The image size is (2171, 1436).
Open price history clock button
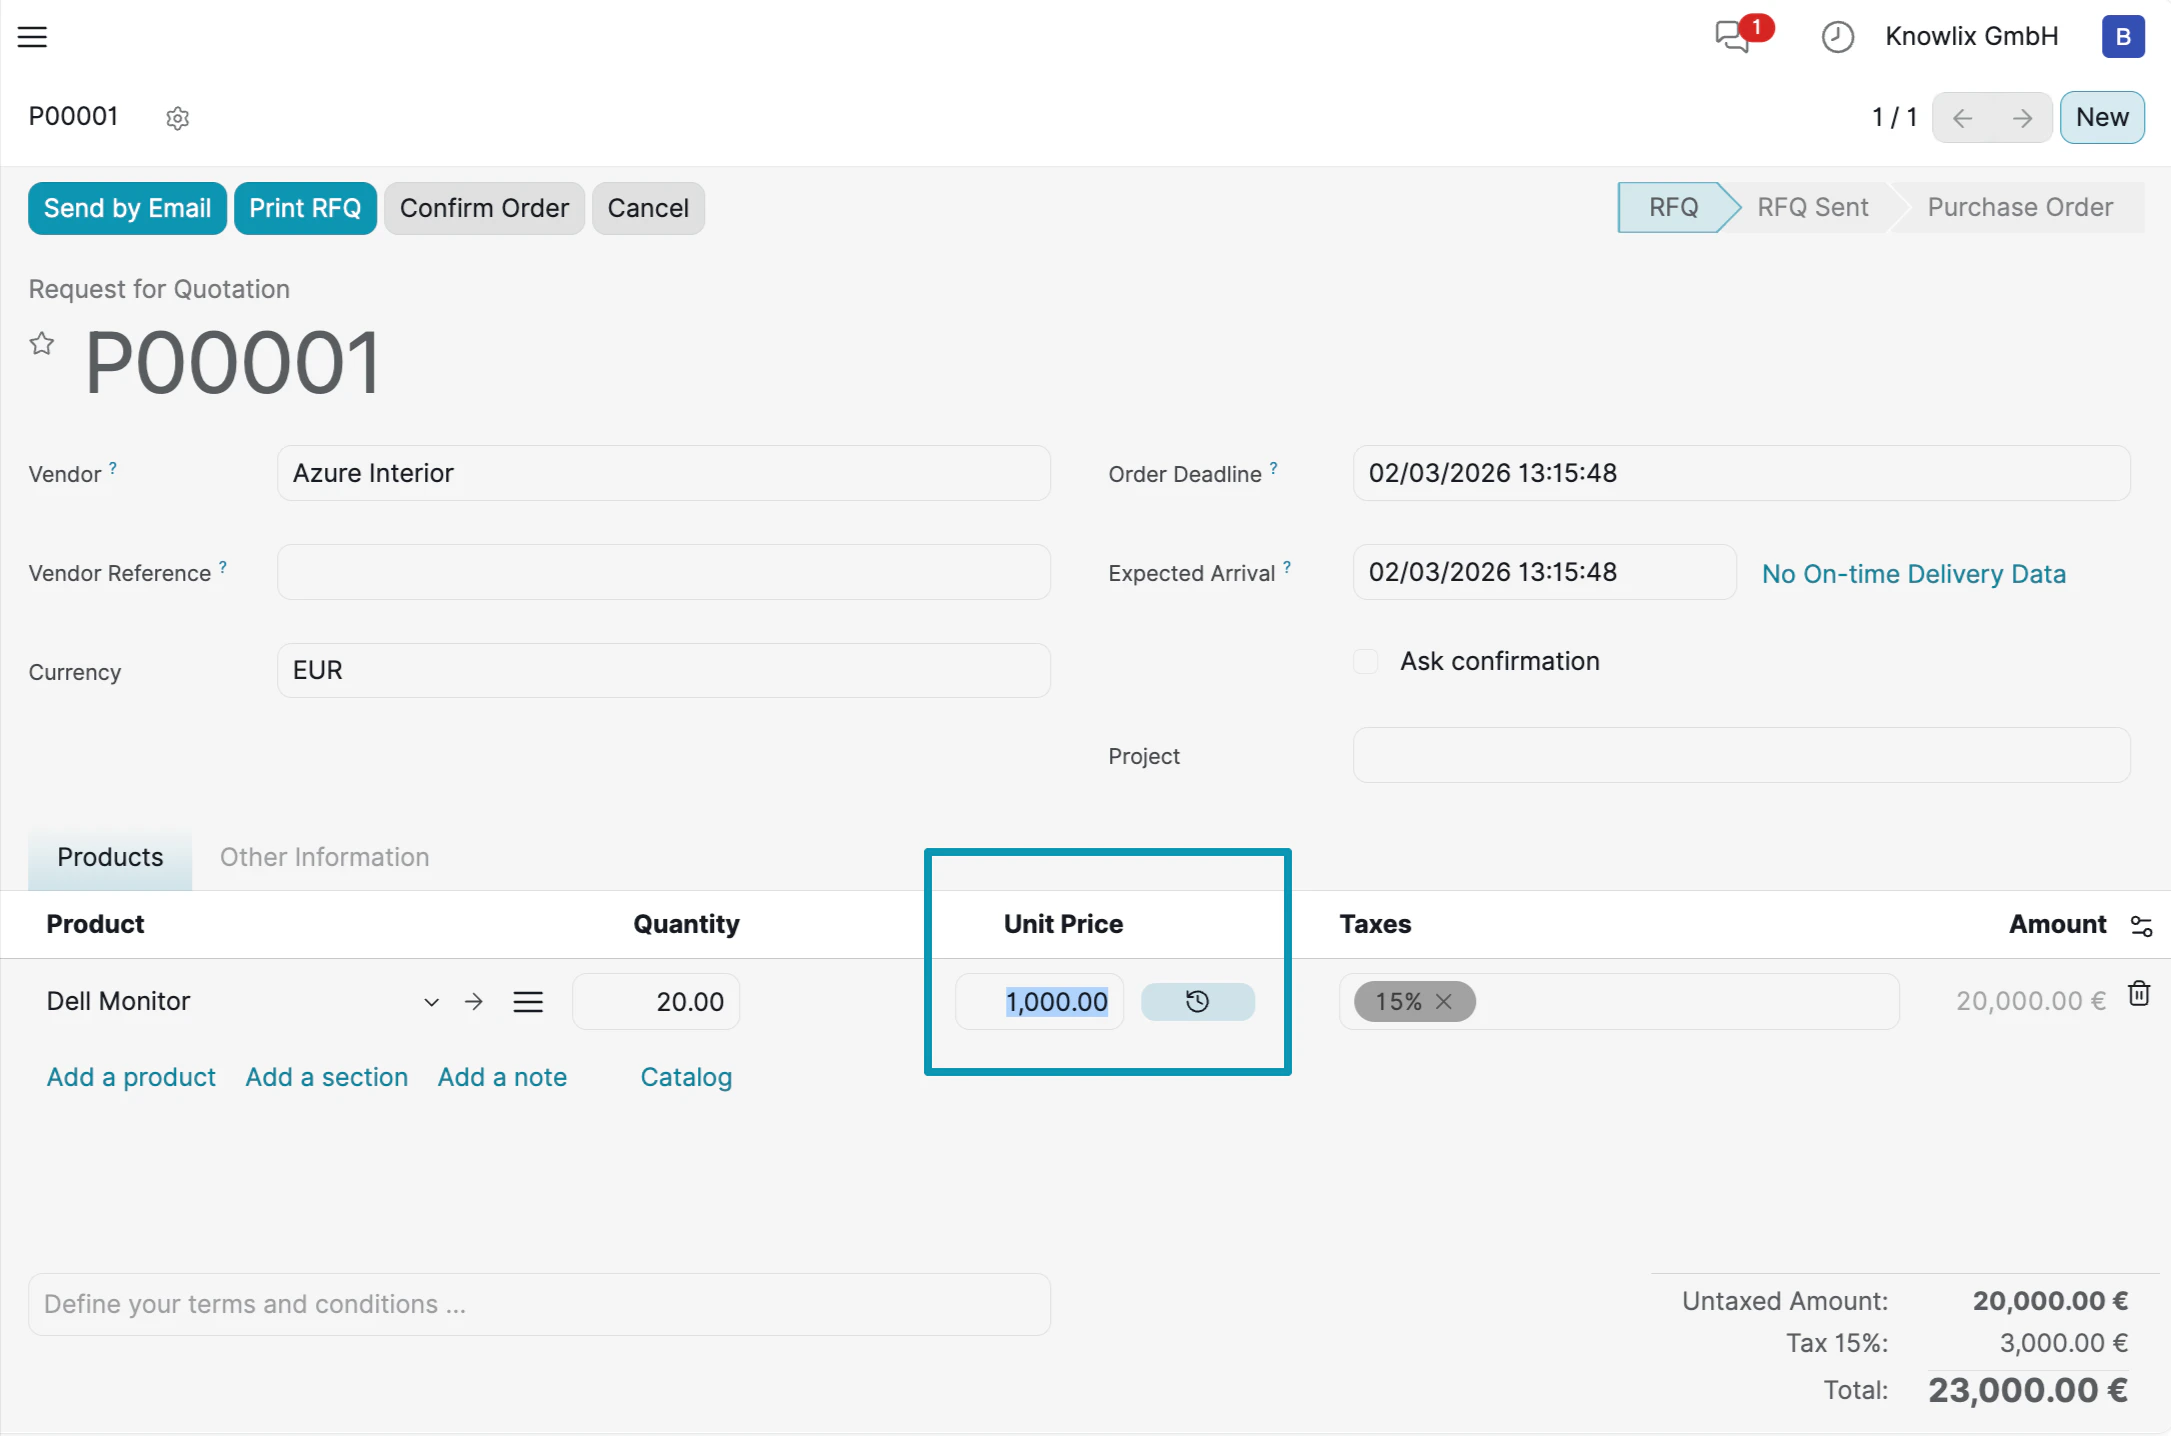click(x=1197, y=1001)
